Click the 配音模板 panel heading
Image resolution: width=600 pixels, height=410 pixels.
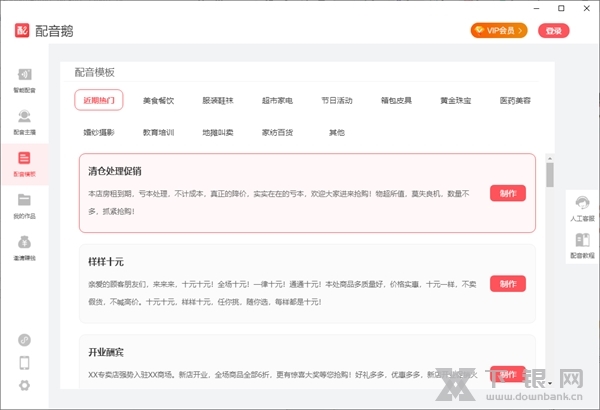[95, 72]
